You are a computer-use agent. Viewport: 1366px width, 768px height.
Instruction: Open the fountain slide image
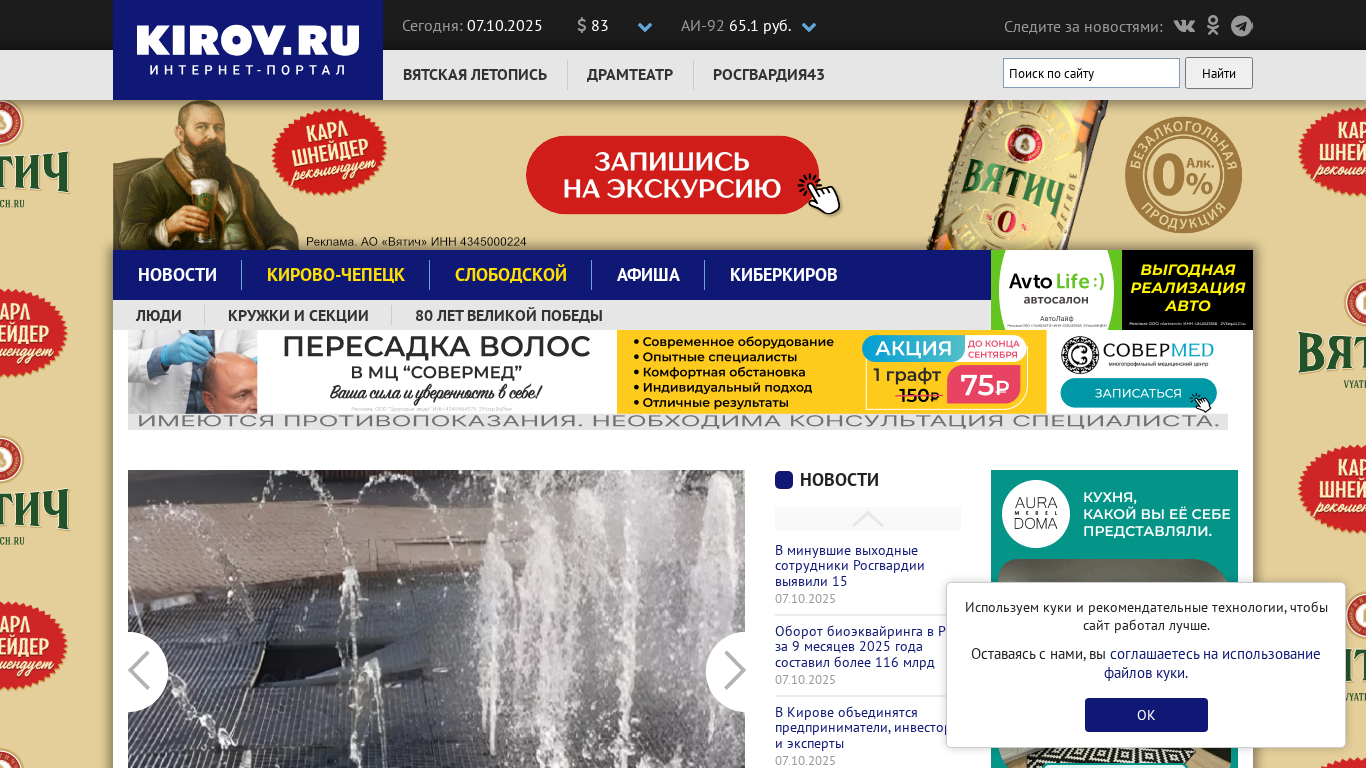coord(436,619)
